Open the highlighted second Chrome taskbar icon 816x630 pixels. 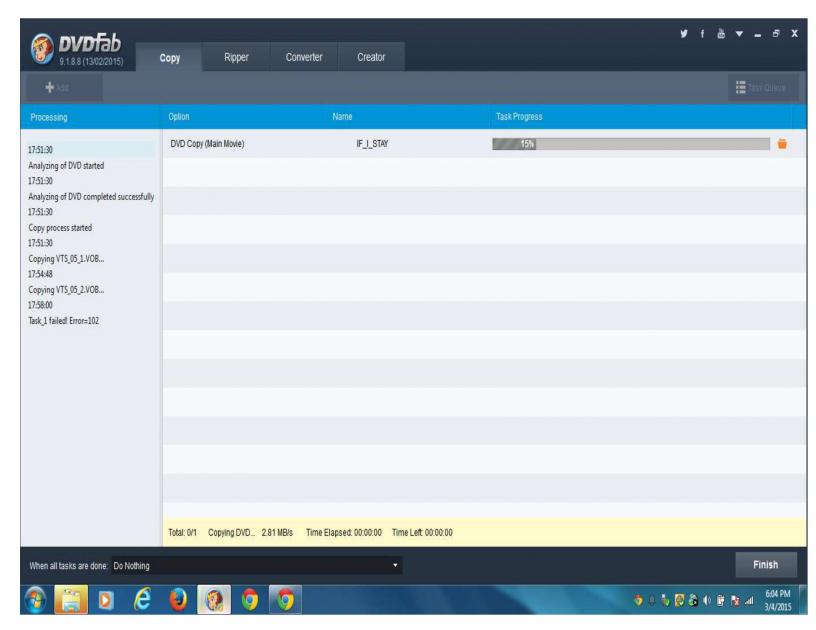tap(285, 600)
